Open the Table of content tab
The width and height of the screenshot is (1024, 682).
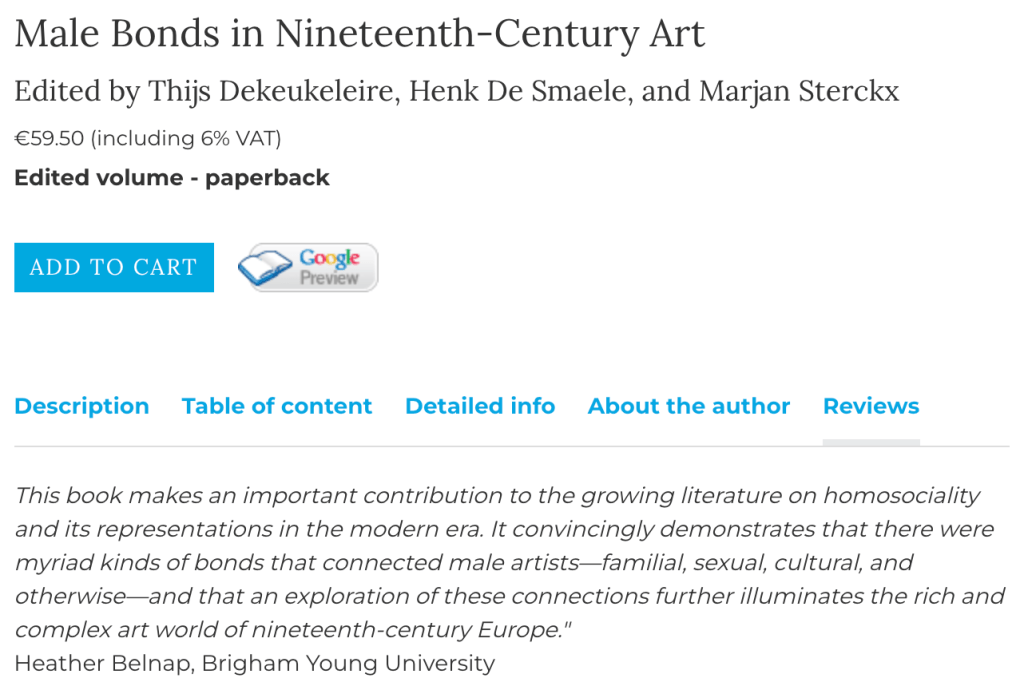point(277,406)
